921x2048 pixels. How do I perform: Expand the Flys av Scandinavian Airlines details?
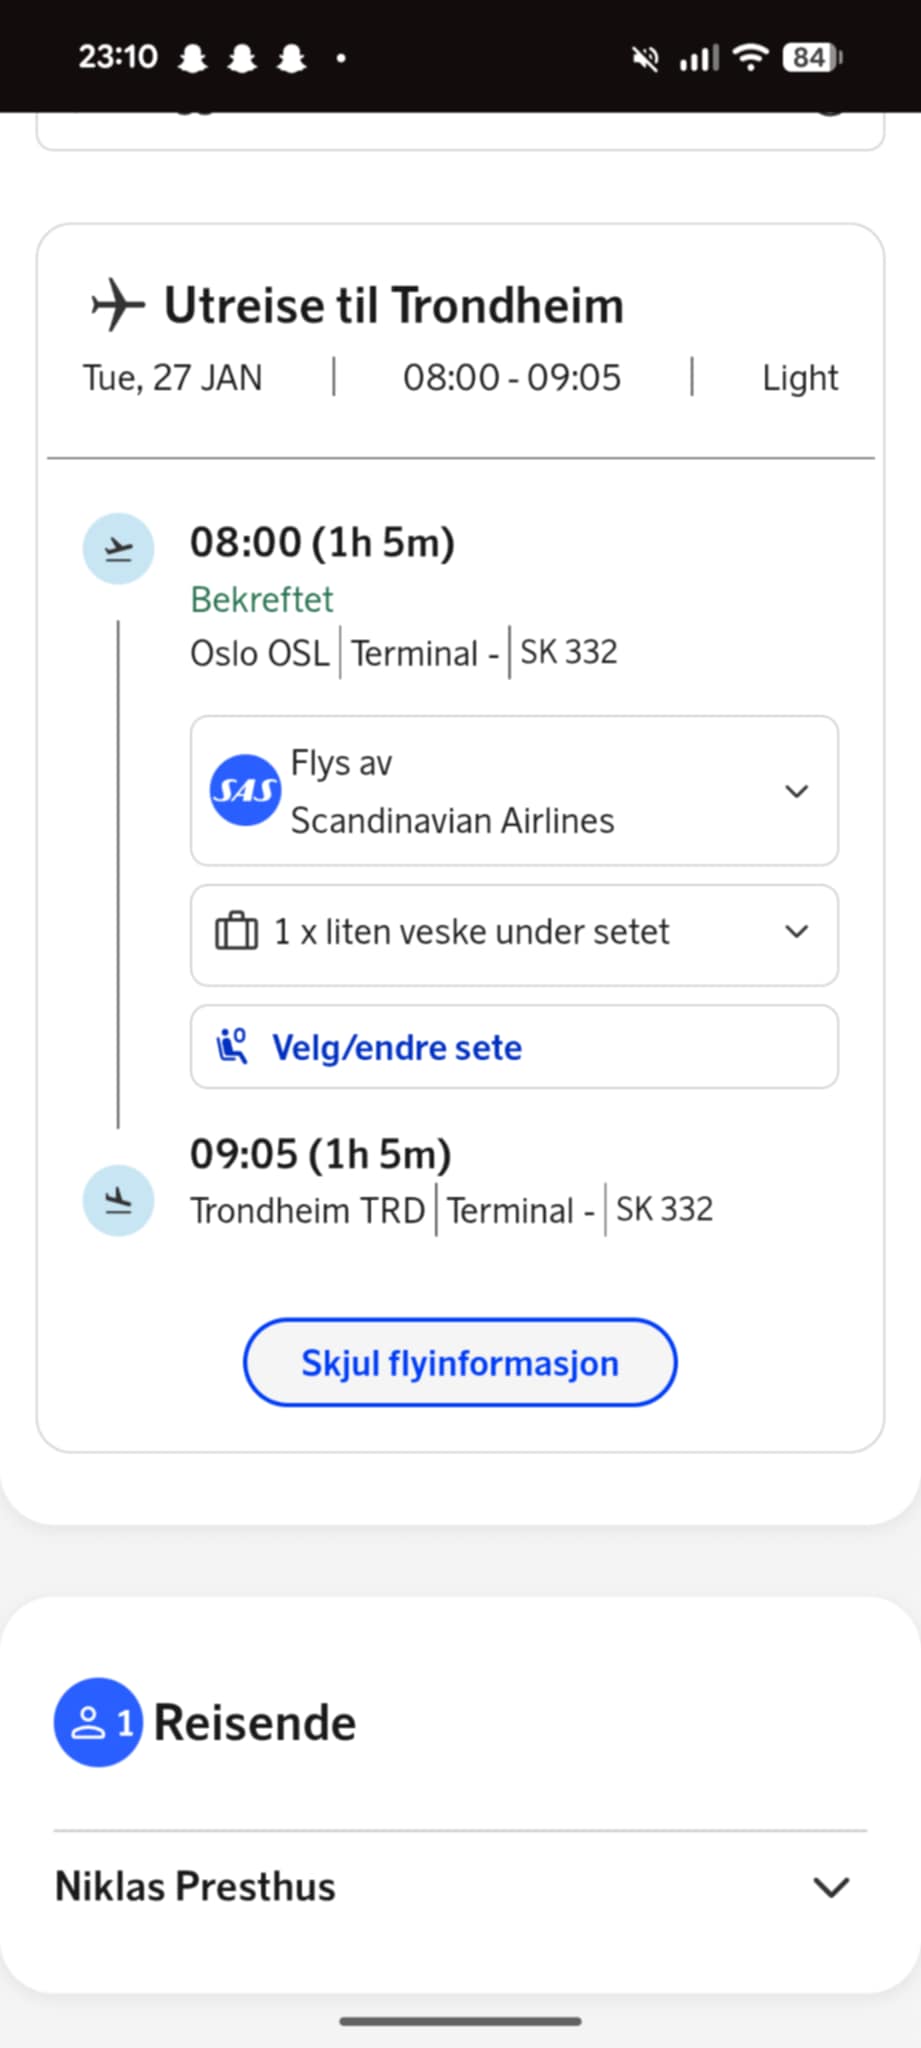pos(796,791)
